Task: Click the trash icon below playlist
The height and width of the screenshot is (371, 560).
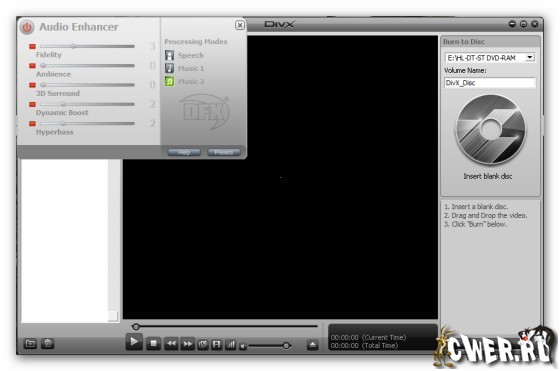Action: click(x=48, y=344)
